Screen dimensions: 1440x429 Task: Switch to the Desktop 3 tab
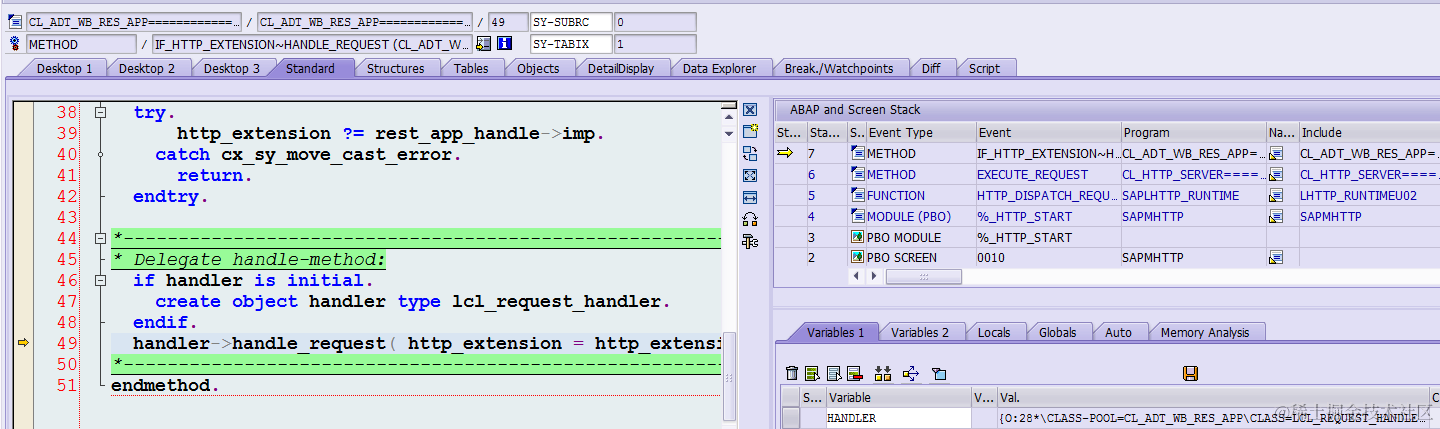click(x=232, y=68)
